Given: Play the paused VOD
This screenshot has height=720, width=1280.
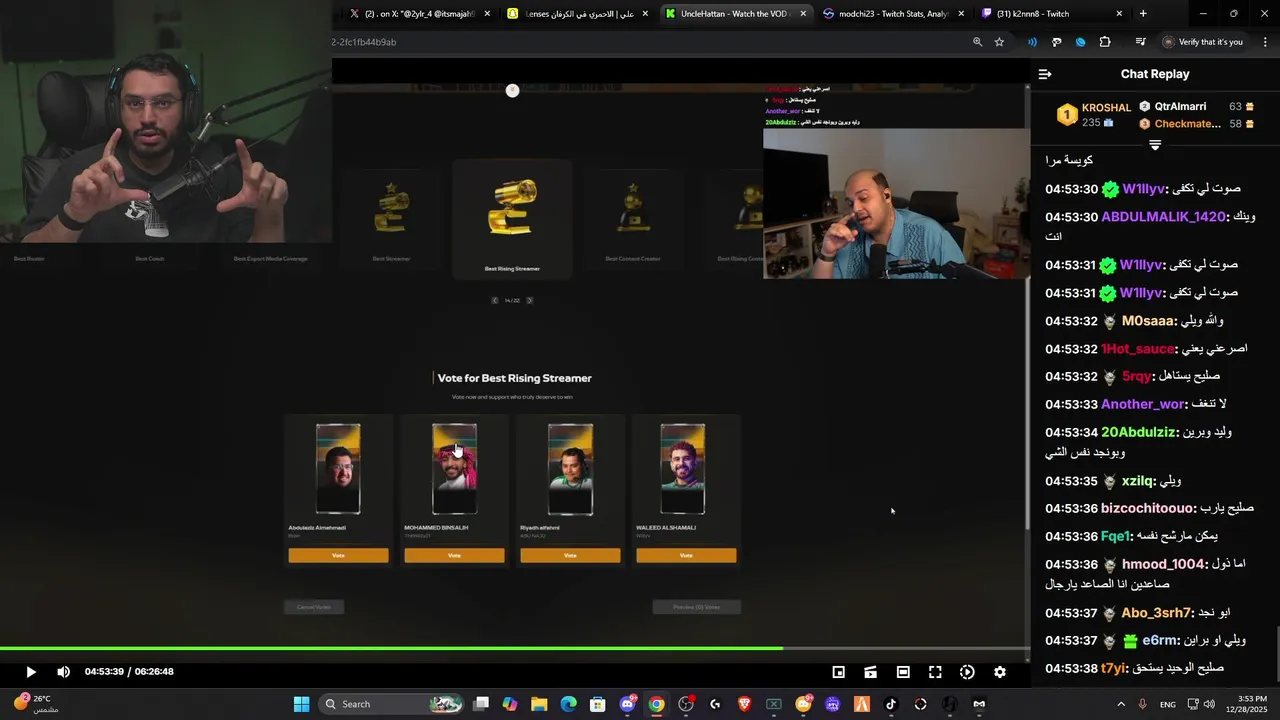Looking at the screenshot, I should (30, 672).
